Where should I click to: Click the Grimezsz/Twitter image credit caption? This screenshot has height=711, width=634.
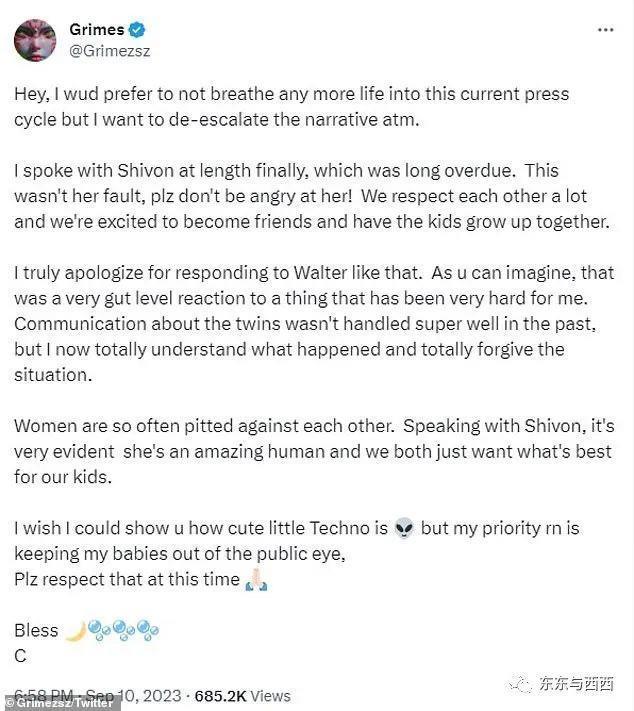[x=60, y=704]
